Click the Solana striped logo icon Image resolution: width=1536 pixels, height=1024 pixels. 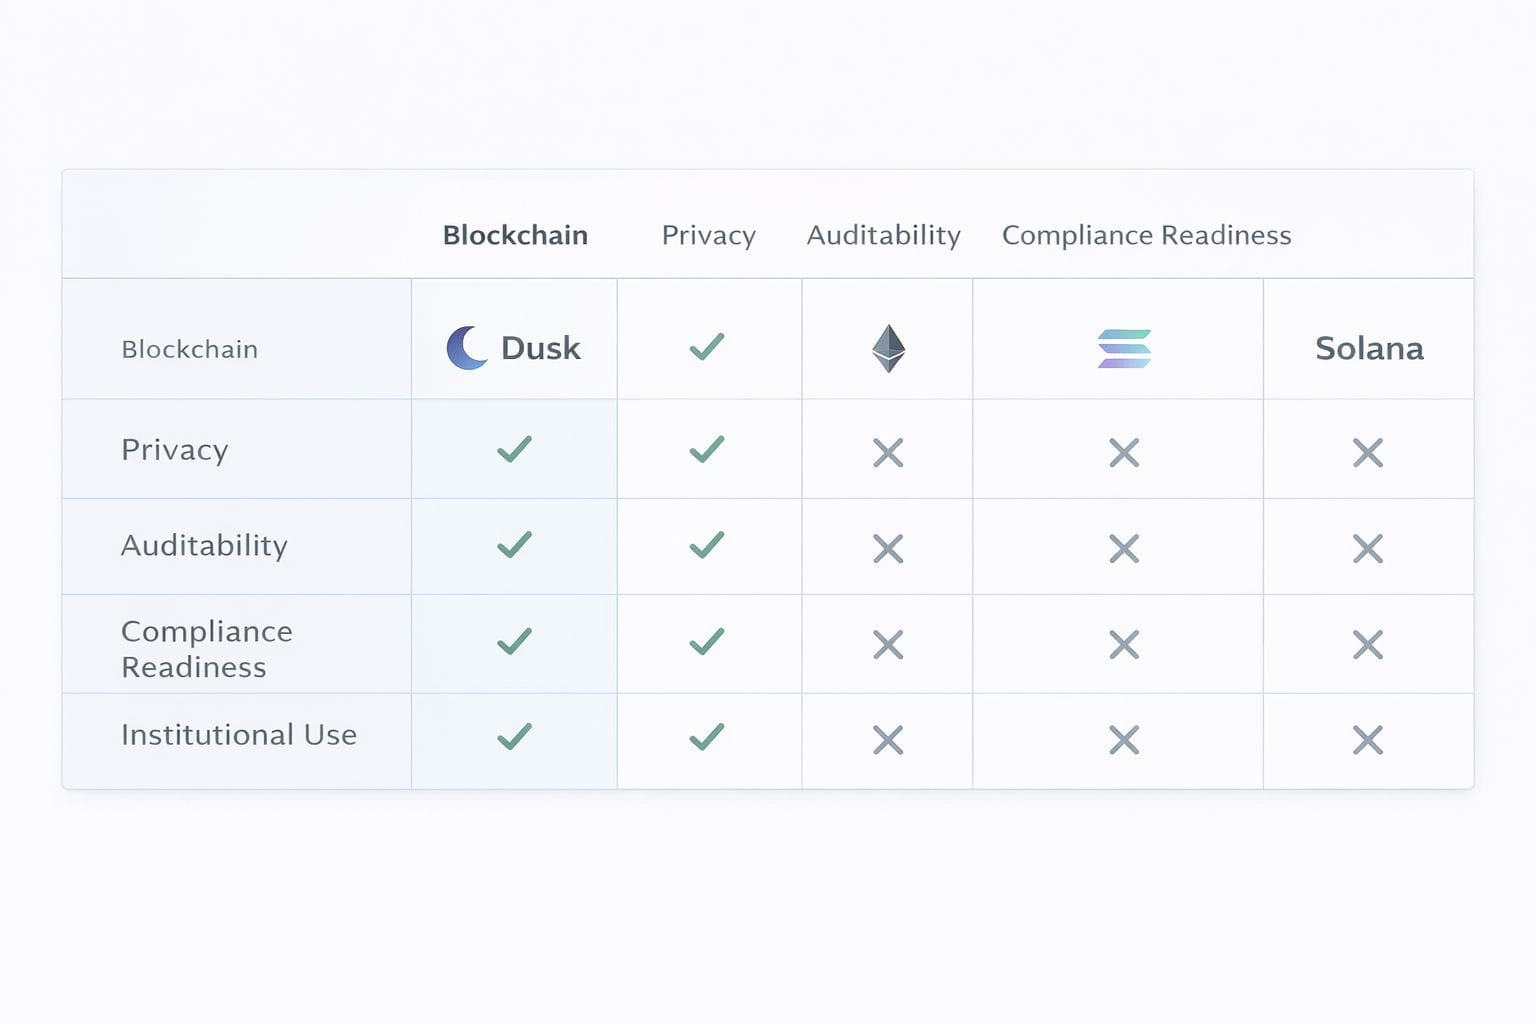(1124, 349)
